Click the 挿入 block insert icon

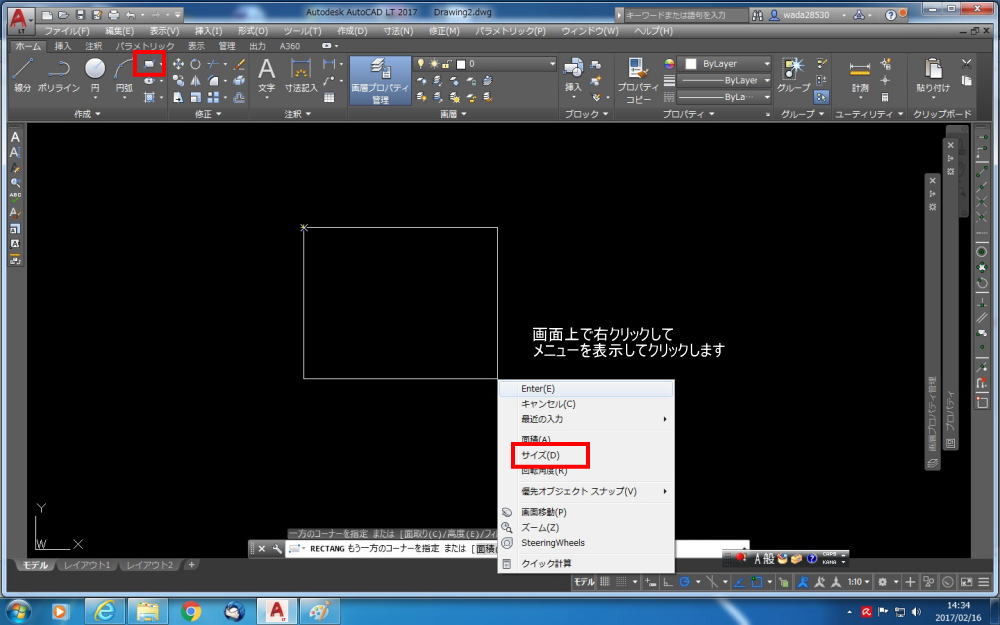click(573, 75)
